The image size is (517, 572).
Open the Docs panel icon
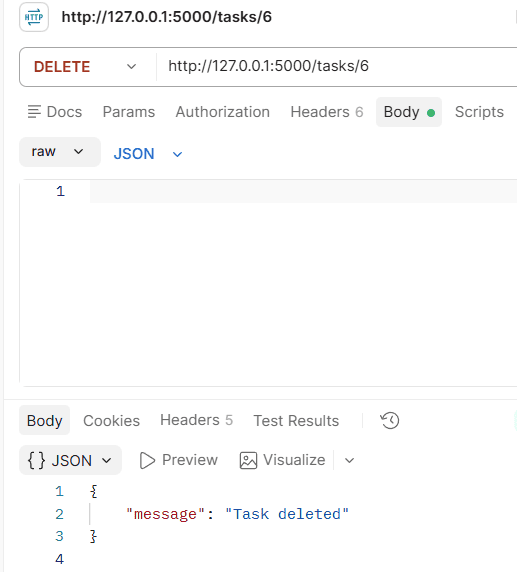pyautogui.click(x=34, y=112)
